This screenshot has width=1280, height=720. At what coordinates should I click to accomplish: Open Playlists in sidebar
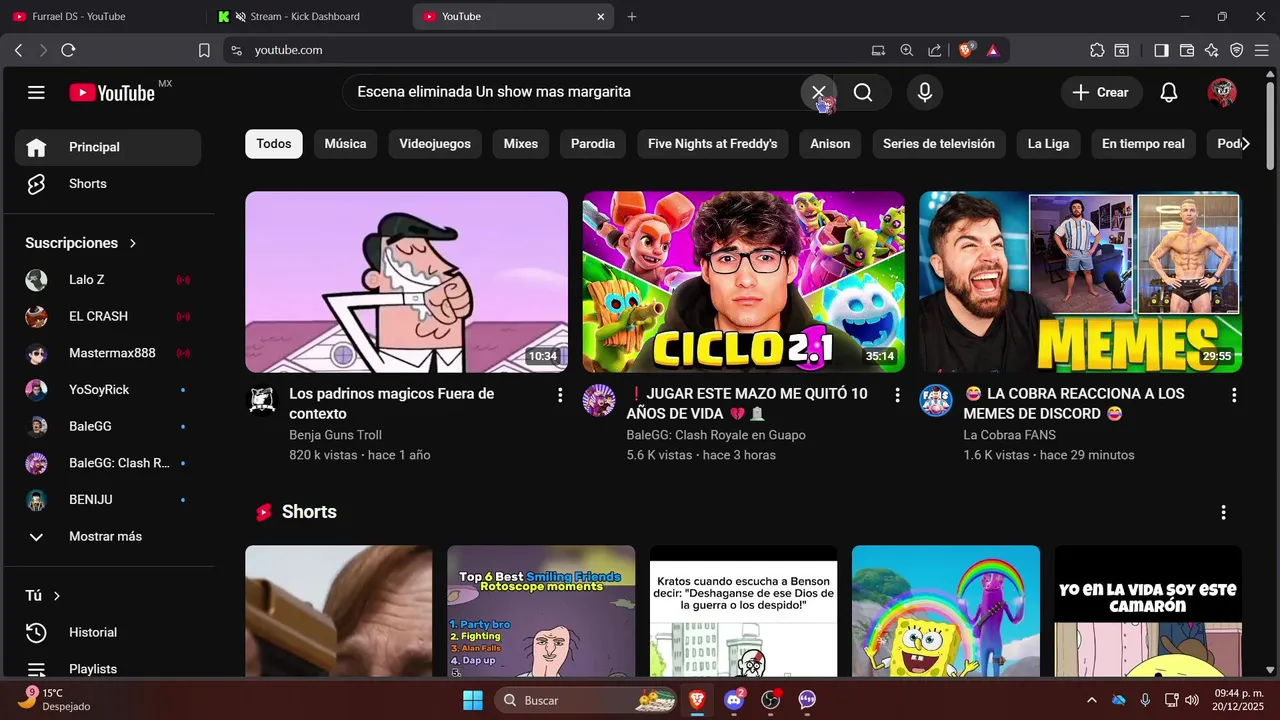coord(108,669)
